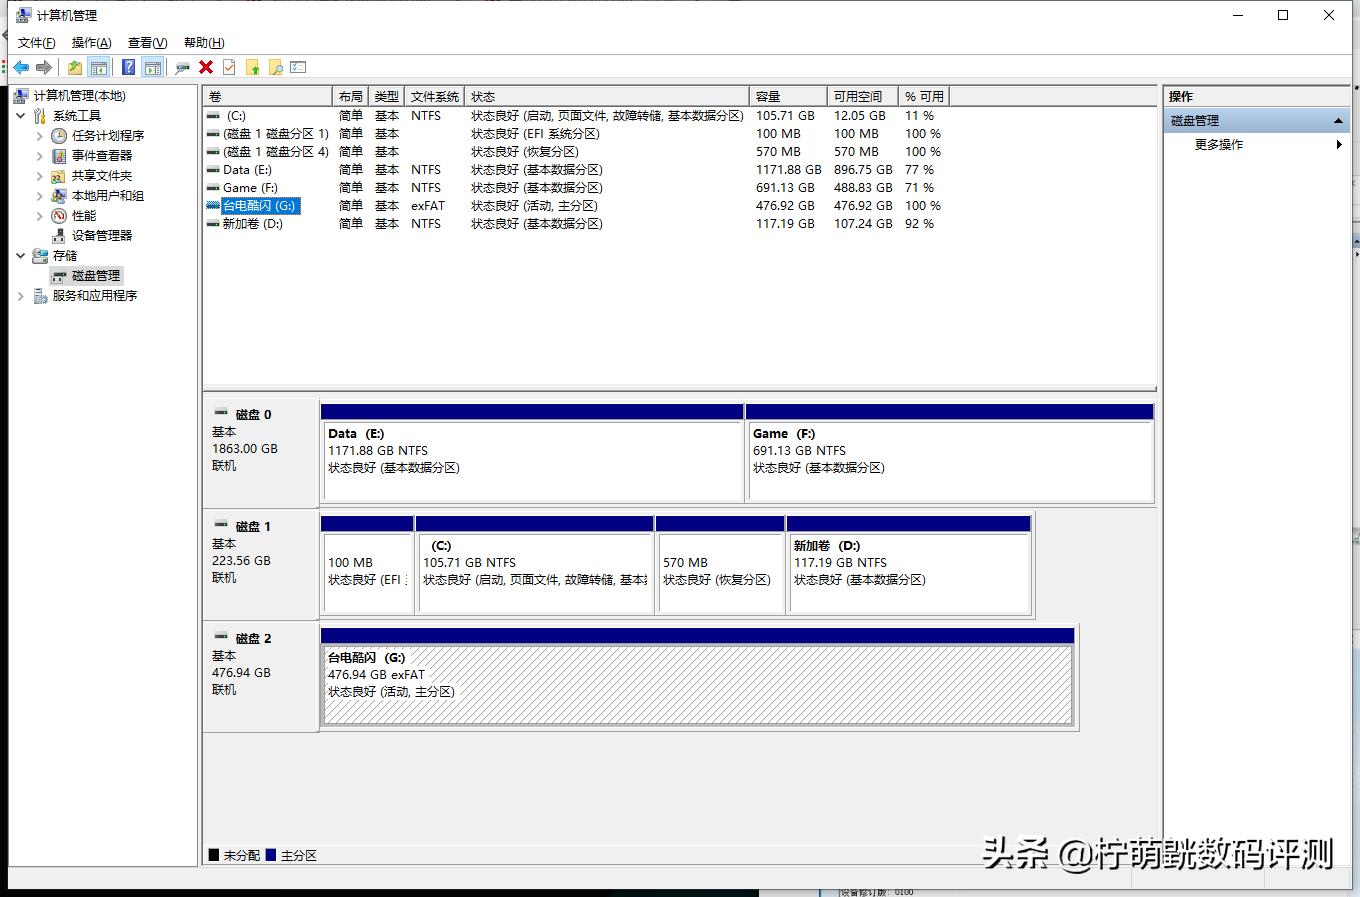Open the 查看(V) menu
1360x897 pixels.
pos(147,43)
